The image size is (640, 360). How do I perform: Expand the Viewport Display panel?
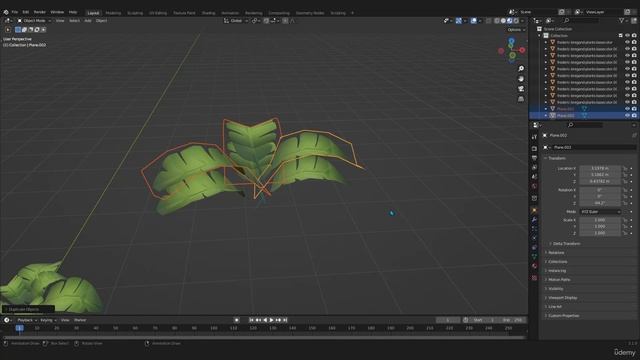point(562,298)
